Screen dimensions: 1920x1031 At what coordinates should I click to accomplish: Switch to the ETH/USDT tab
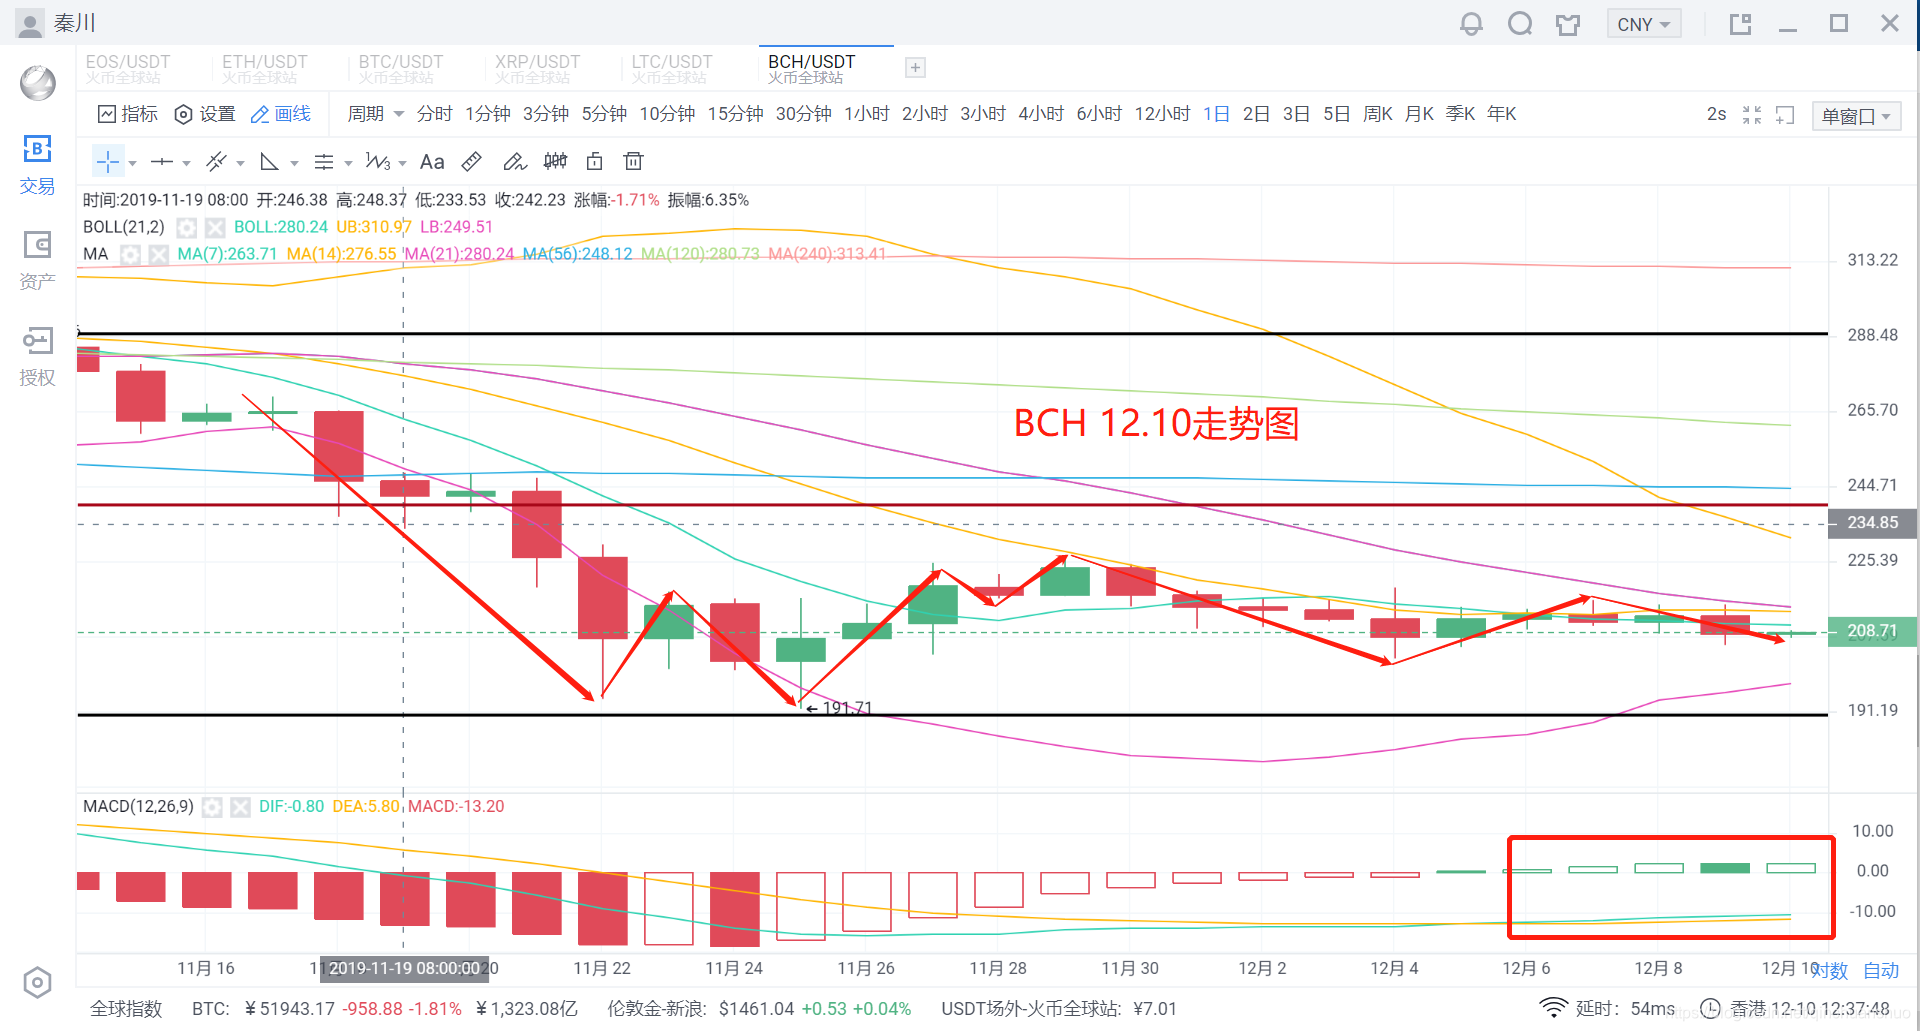(265, 68)
